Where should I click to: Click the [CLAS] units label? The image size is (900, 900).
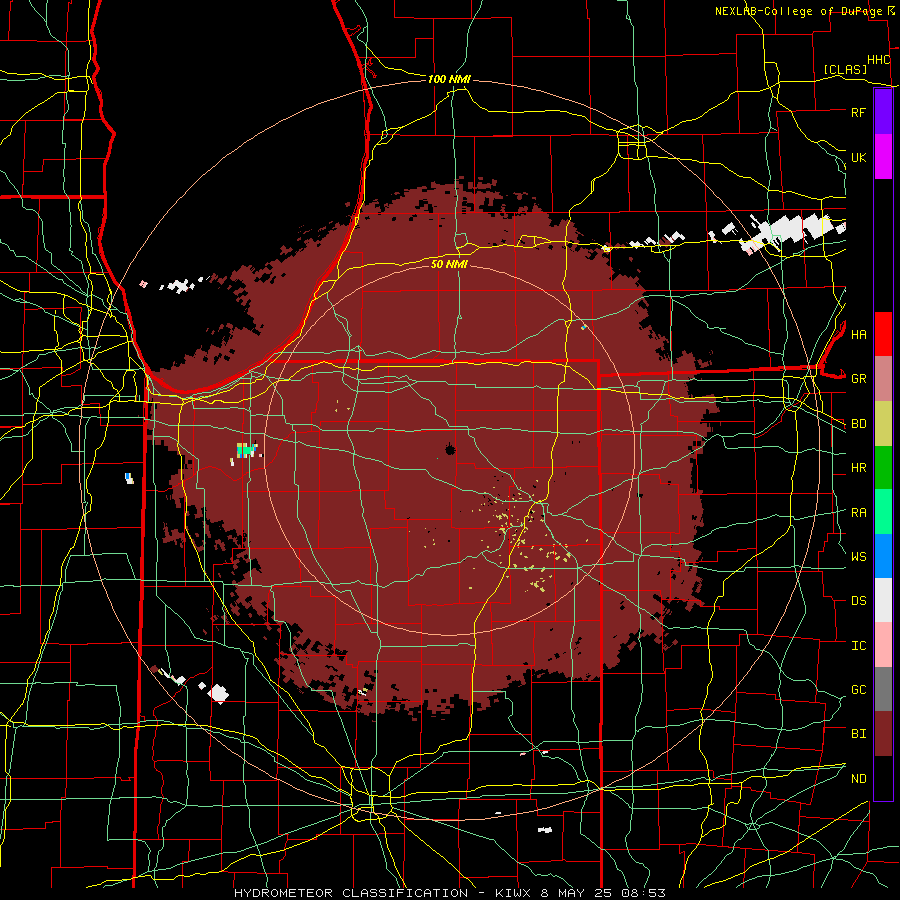[x=845, y=69]
